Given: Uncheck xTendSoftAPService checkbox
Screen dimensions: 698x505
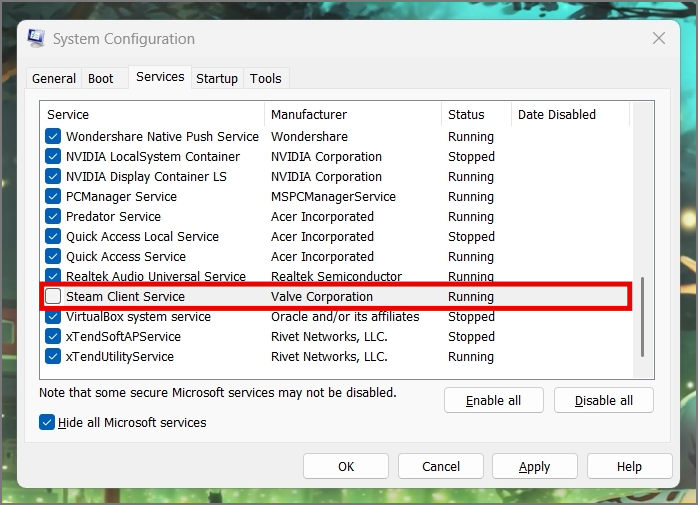Looking at the screenshot, I should click(53, 336).
